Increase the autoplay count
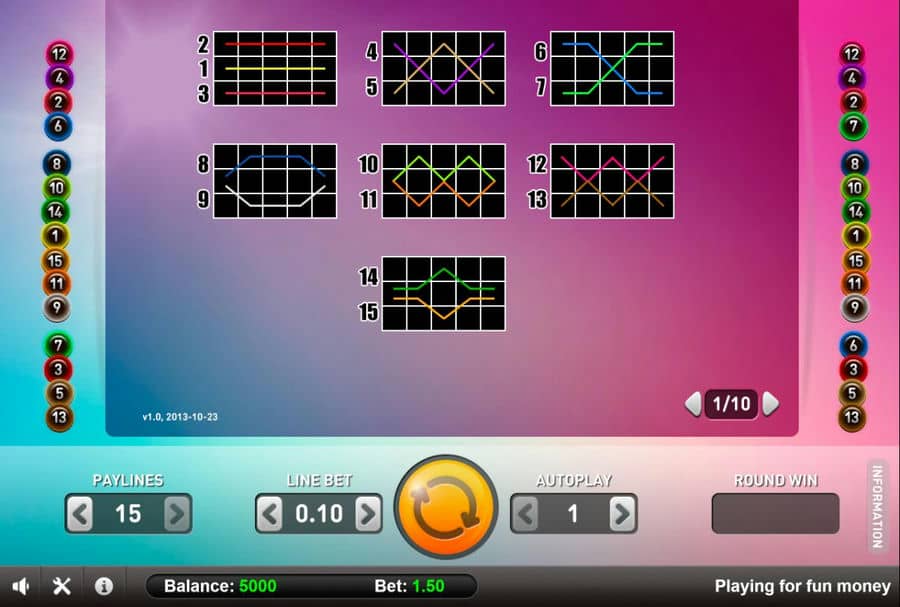This screenshot has height=607, width=900. (622, 513)
